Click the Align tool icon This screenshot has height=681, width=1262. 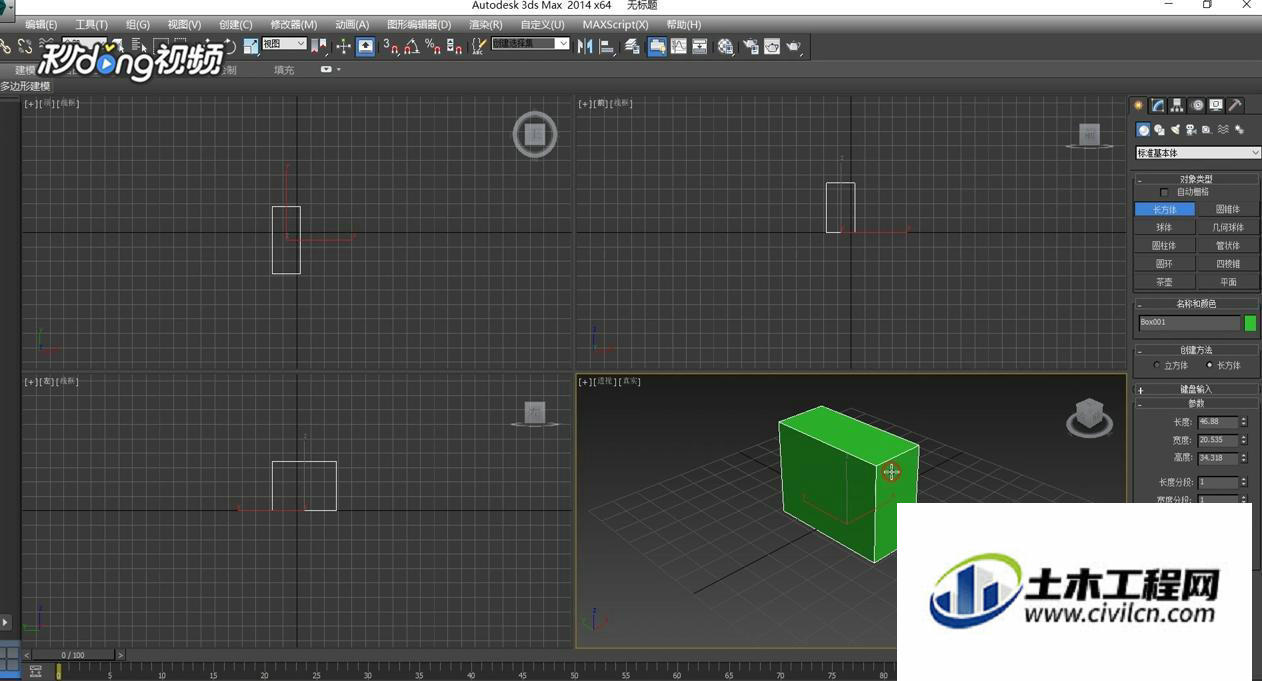click(x=607, y=46)
